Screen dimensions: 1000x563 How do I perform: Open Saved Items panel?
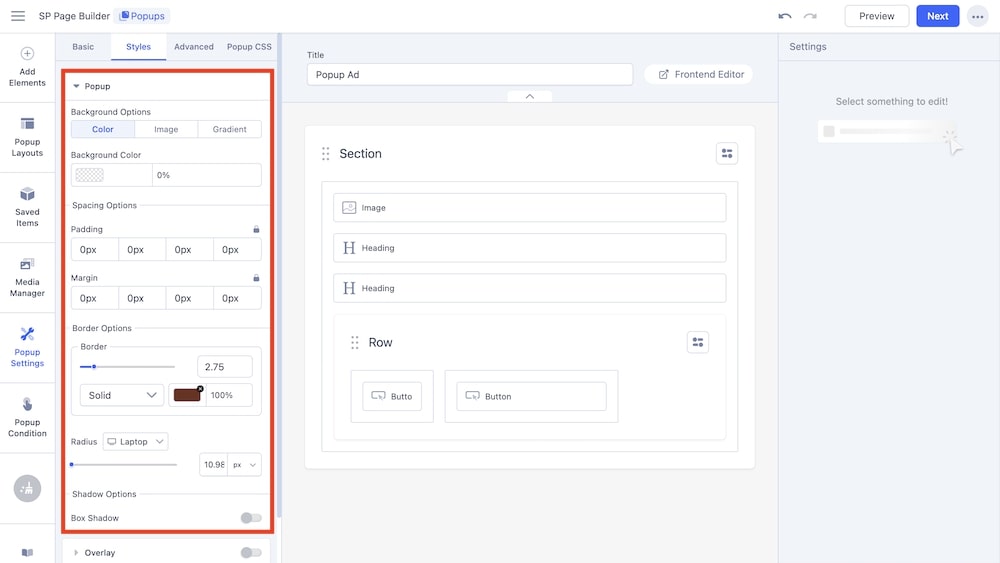tap(27, 206)
